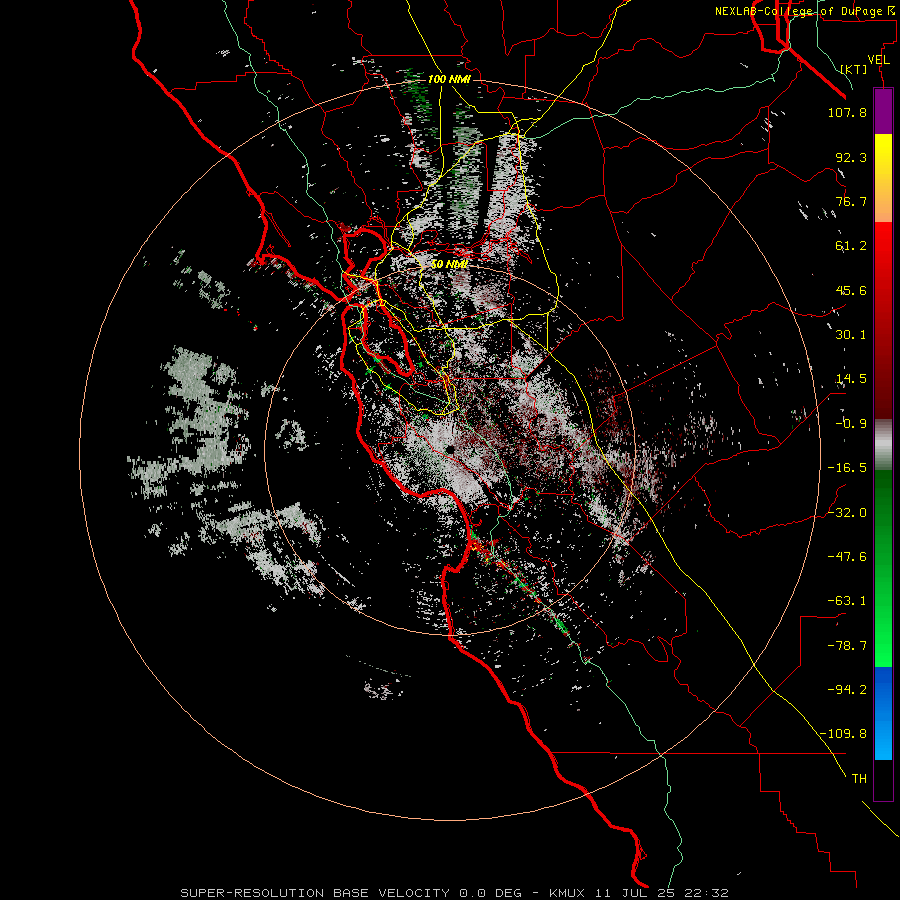Click the TH legend label

(x=859, y=779)
